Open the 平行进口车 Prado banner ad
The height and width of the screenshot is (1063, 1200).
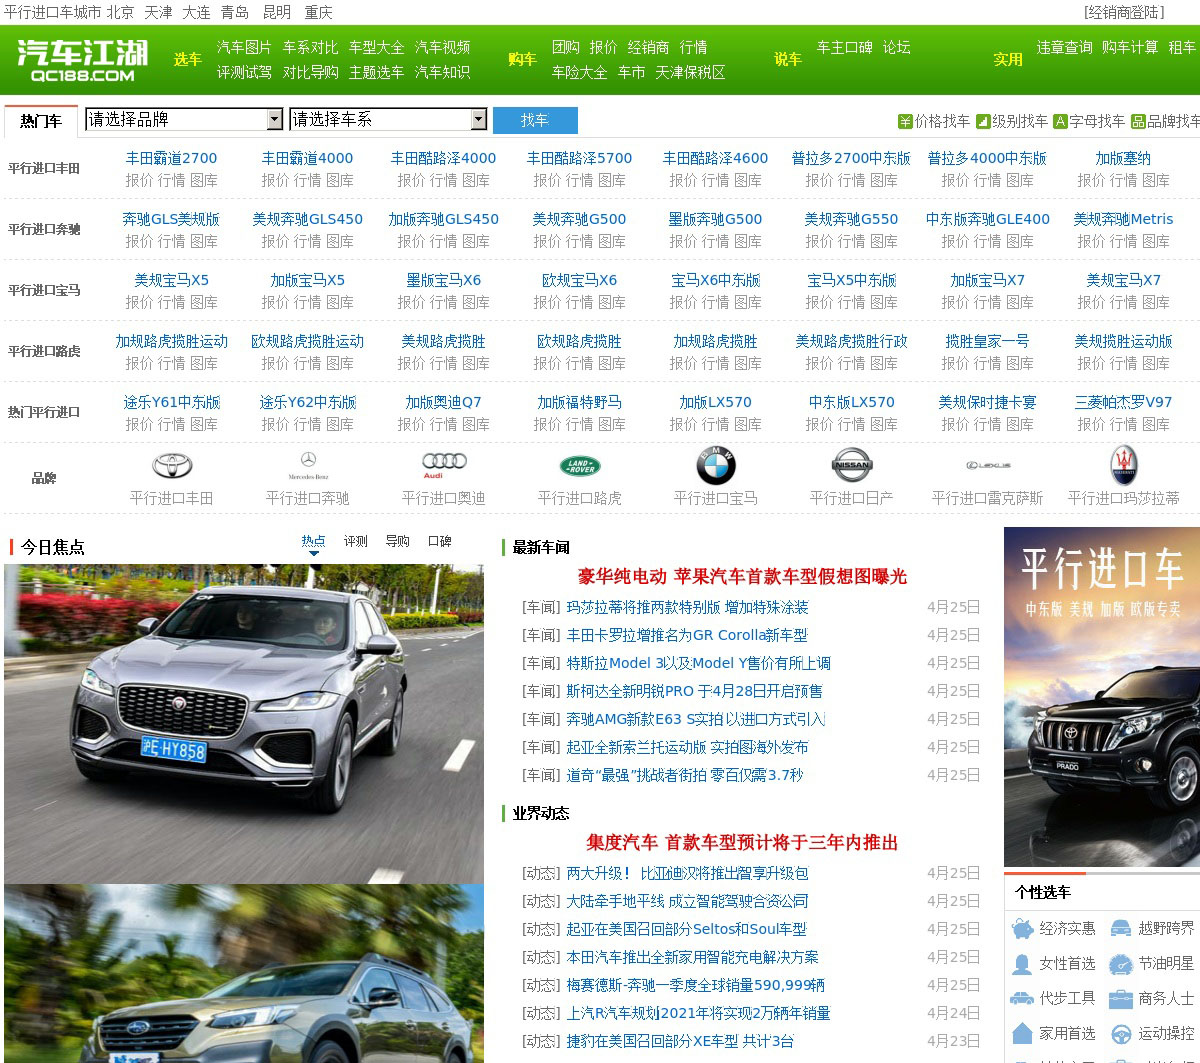click(x=1102, y=696)
